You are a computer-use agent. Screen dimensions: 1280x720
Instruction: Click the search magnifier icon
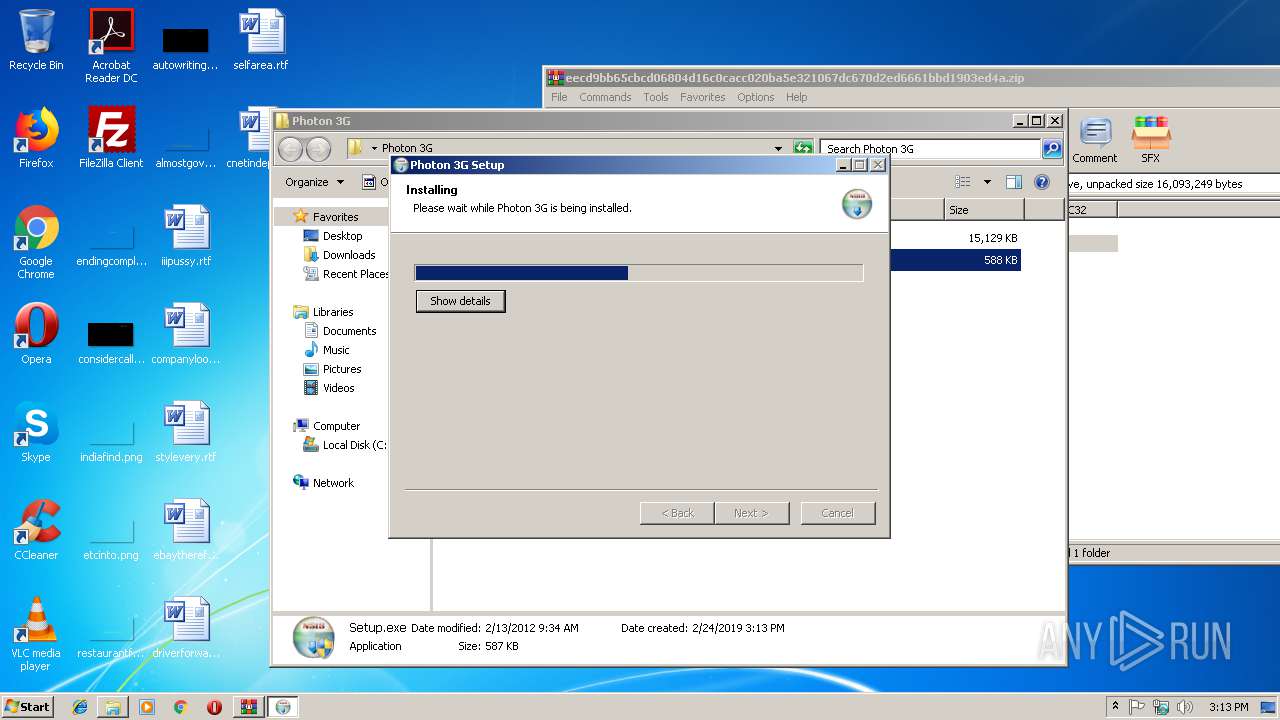(1051, 149)
